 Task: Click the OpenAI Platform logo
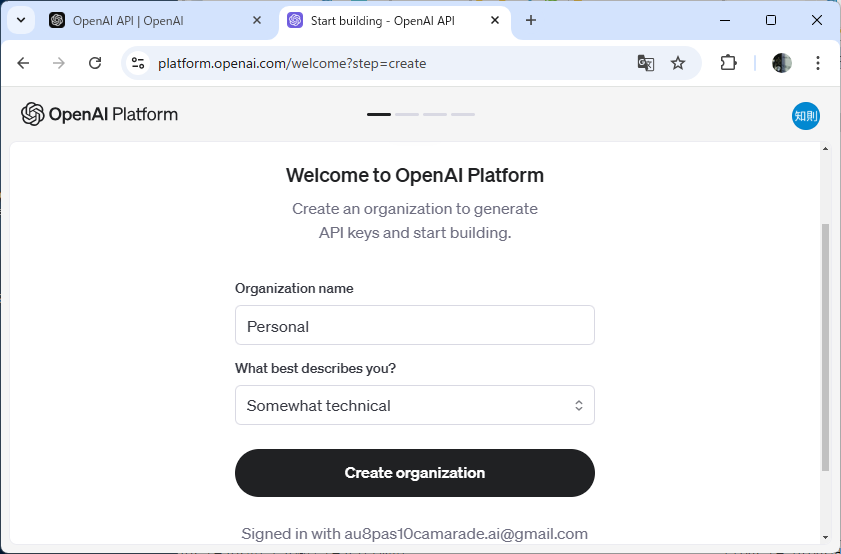click(99, 114)
